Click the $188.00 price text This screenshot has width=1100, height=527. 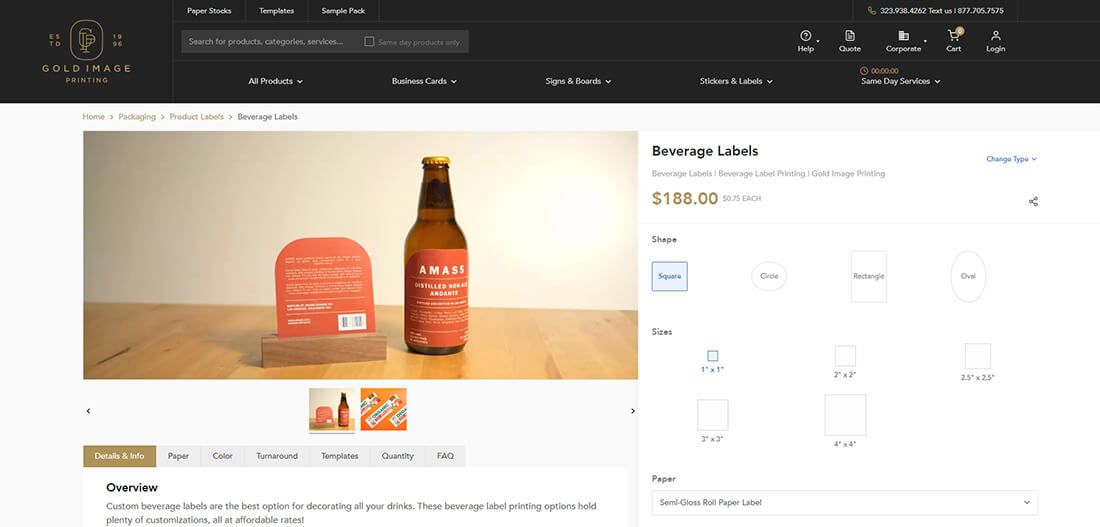tap(685, 199)
